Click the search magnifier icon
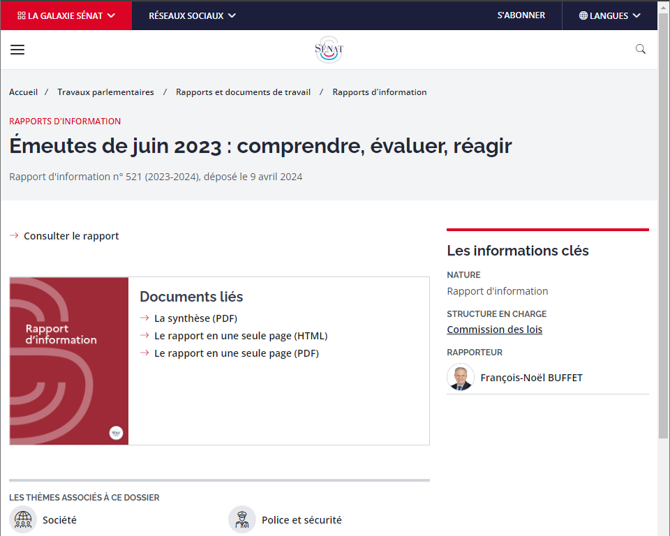The image size is (670, 536). [640, 49]
